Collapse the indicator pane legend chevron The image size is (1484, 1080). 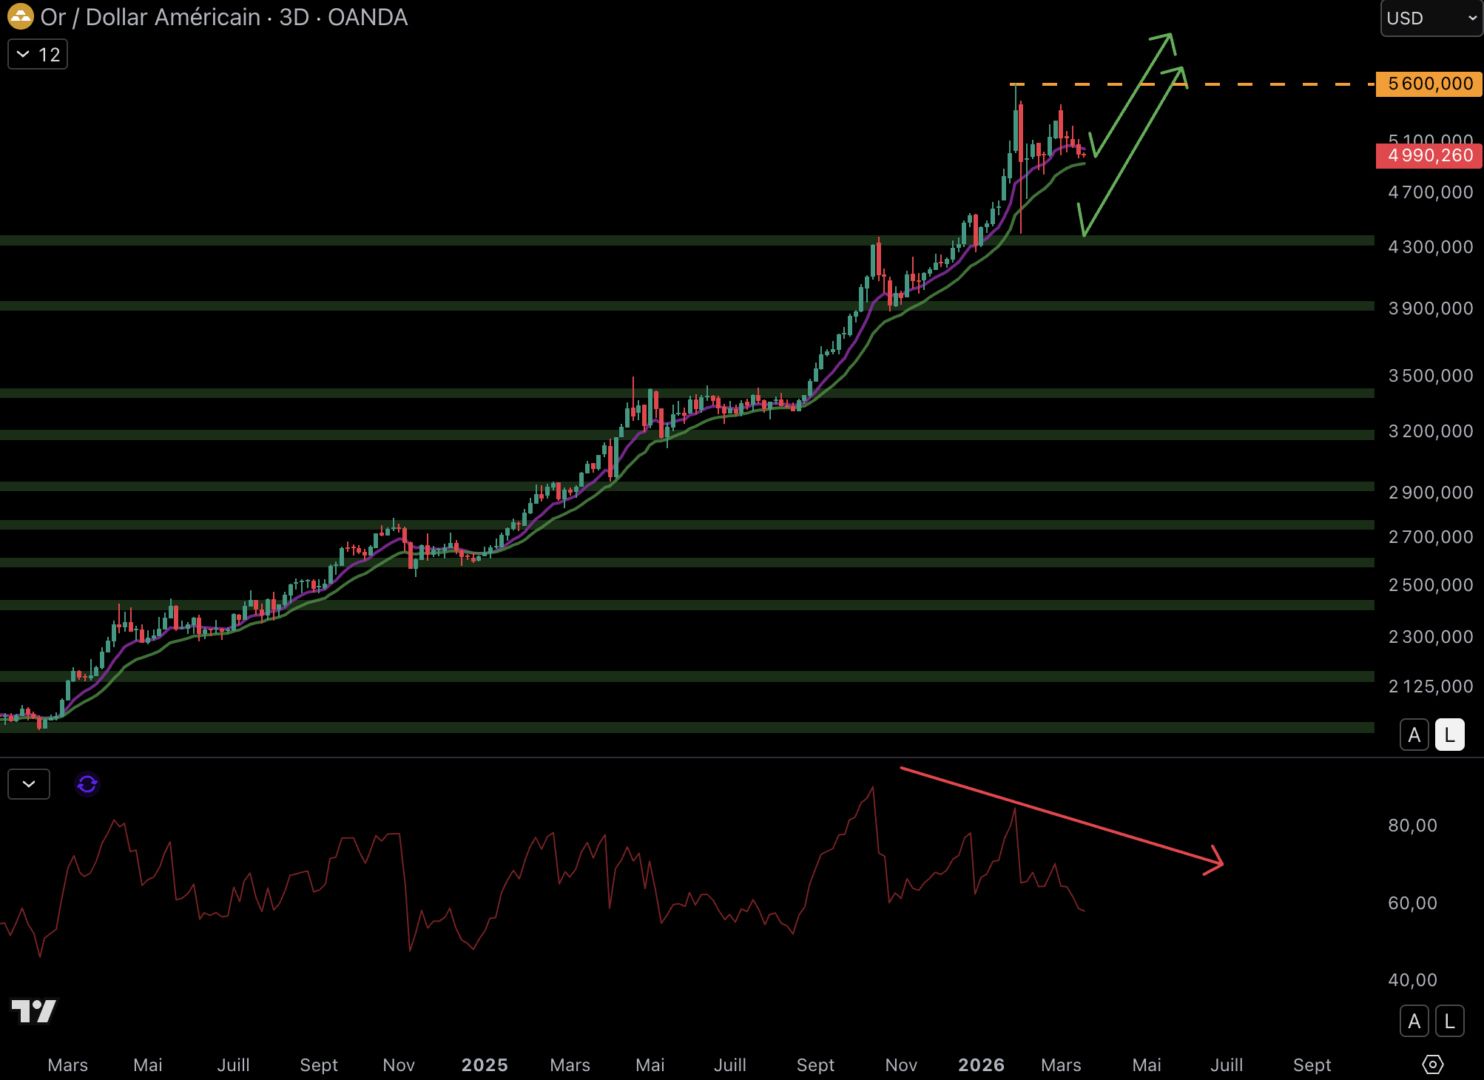point(29,784)
